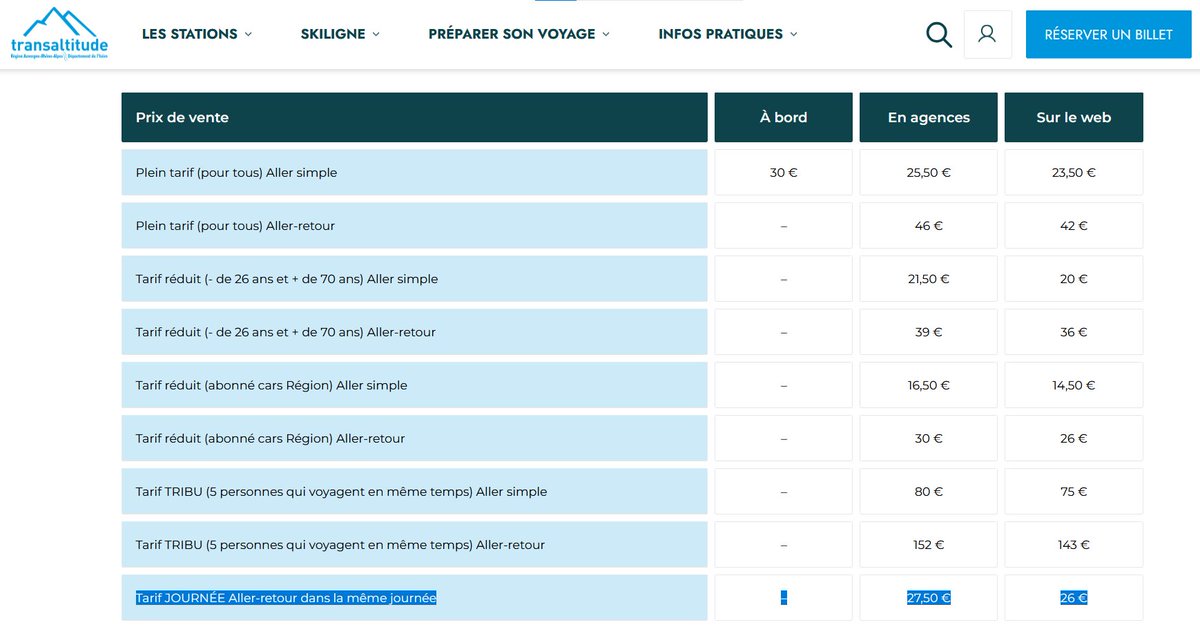Click the '36 €' web price cell
This screenshot has width=1200, height=636.
coord(1074,332)
